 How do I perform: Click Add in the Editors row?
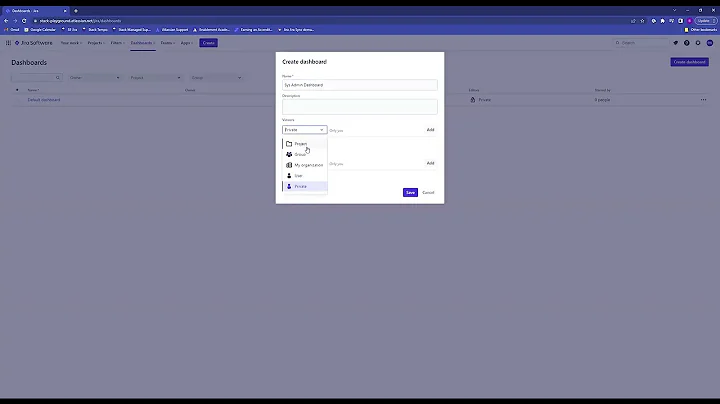pos(430,163)
